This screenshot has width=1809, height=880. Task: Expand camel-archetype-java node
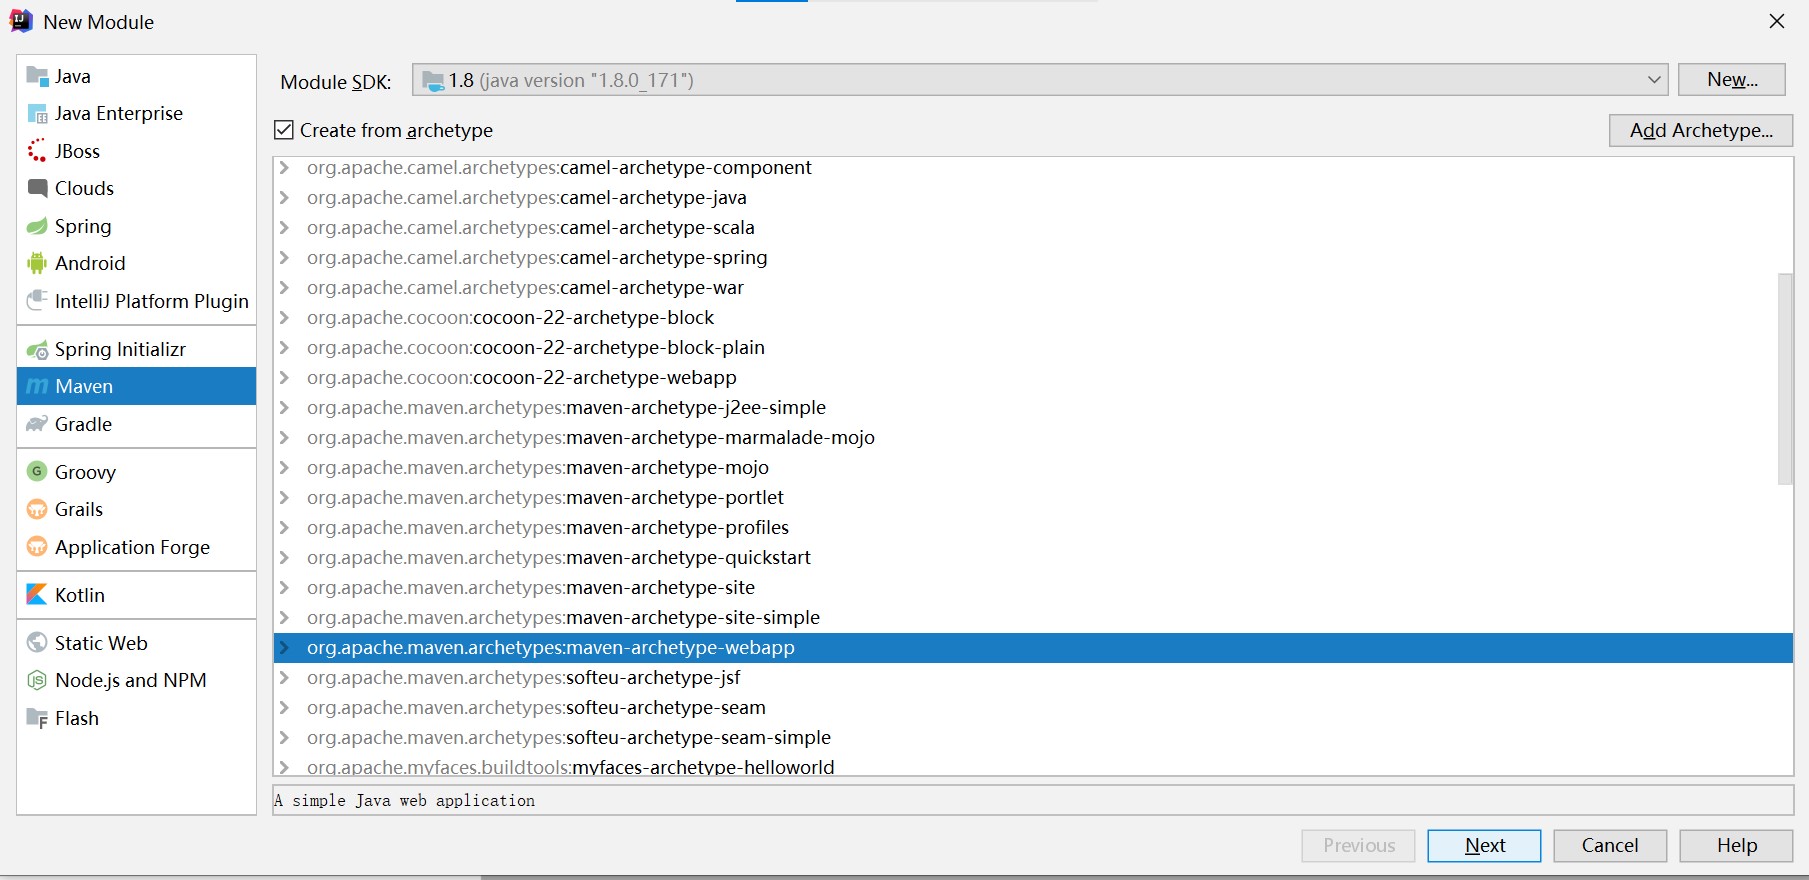pos(285,197)
